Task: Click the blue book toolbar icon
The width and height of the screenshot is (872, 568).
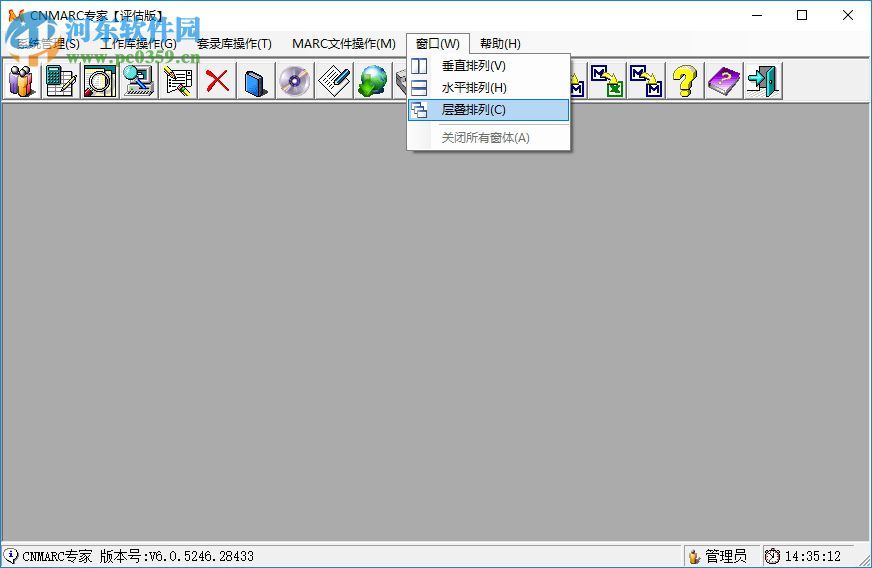Action: [256, 81]
